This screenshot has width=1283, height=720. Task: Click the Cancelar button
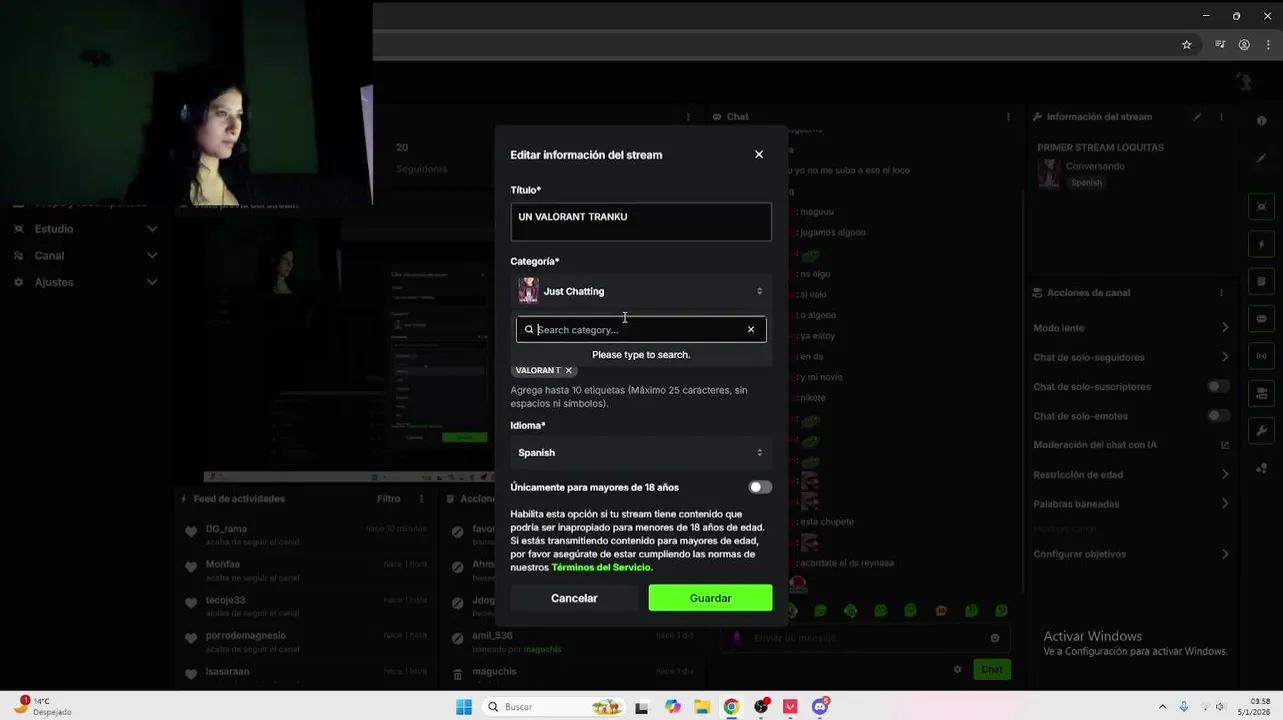(574, 598)
